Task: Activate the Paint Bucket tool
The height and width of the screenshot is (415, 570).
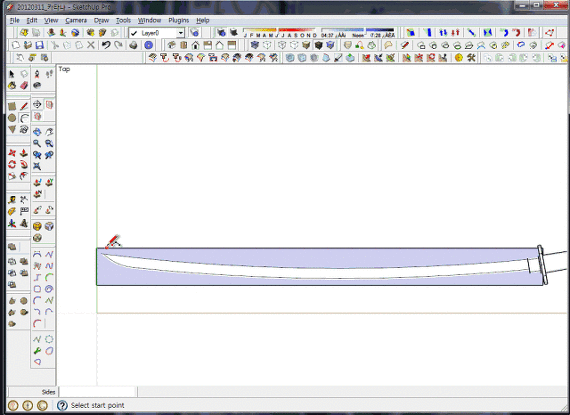Action: (12, 85)
